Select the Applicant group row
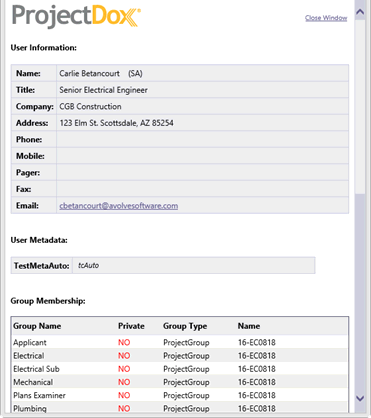Viewport: 371px width, 418px height. tap(180, 342)
